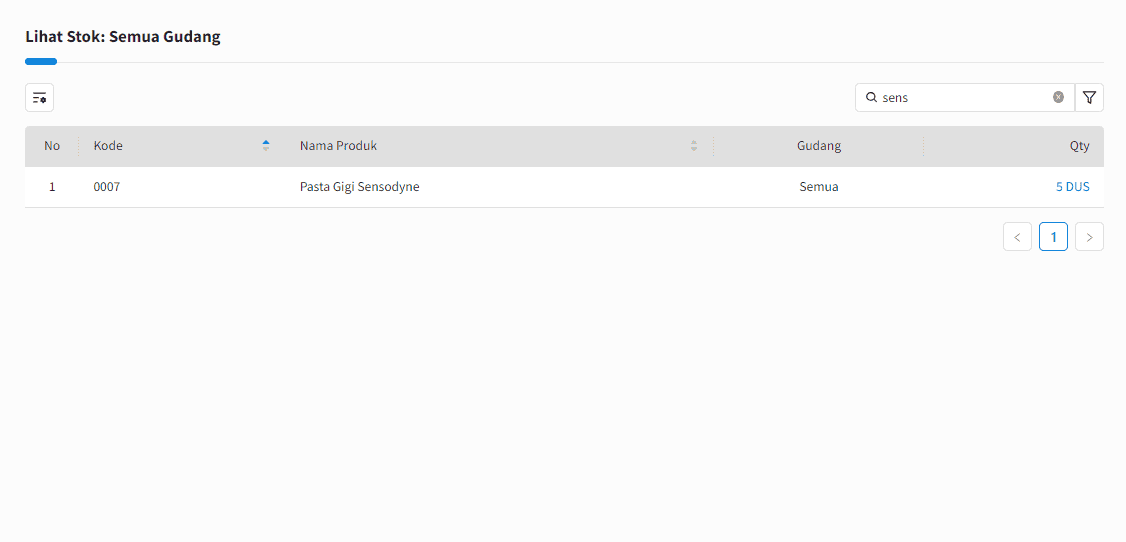
Task: Click the search magnifier icon
Action: tap(872, 98)
